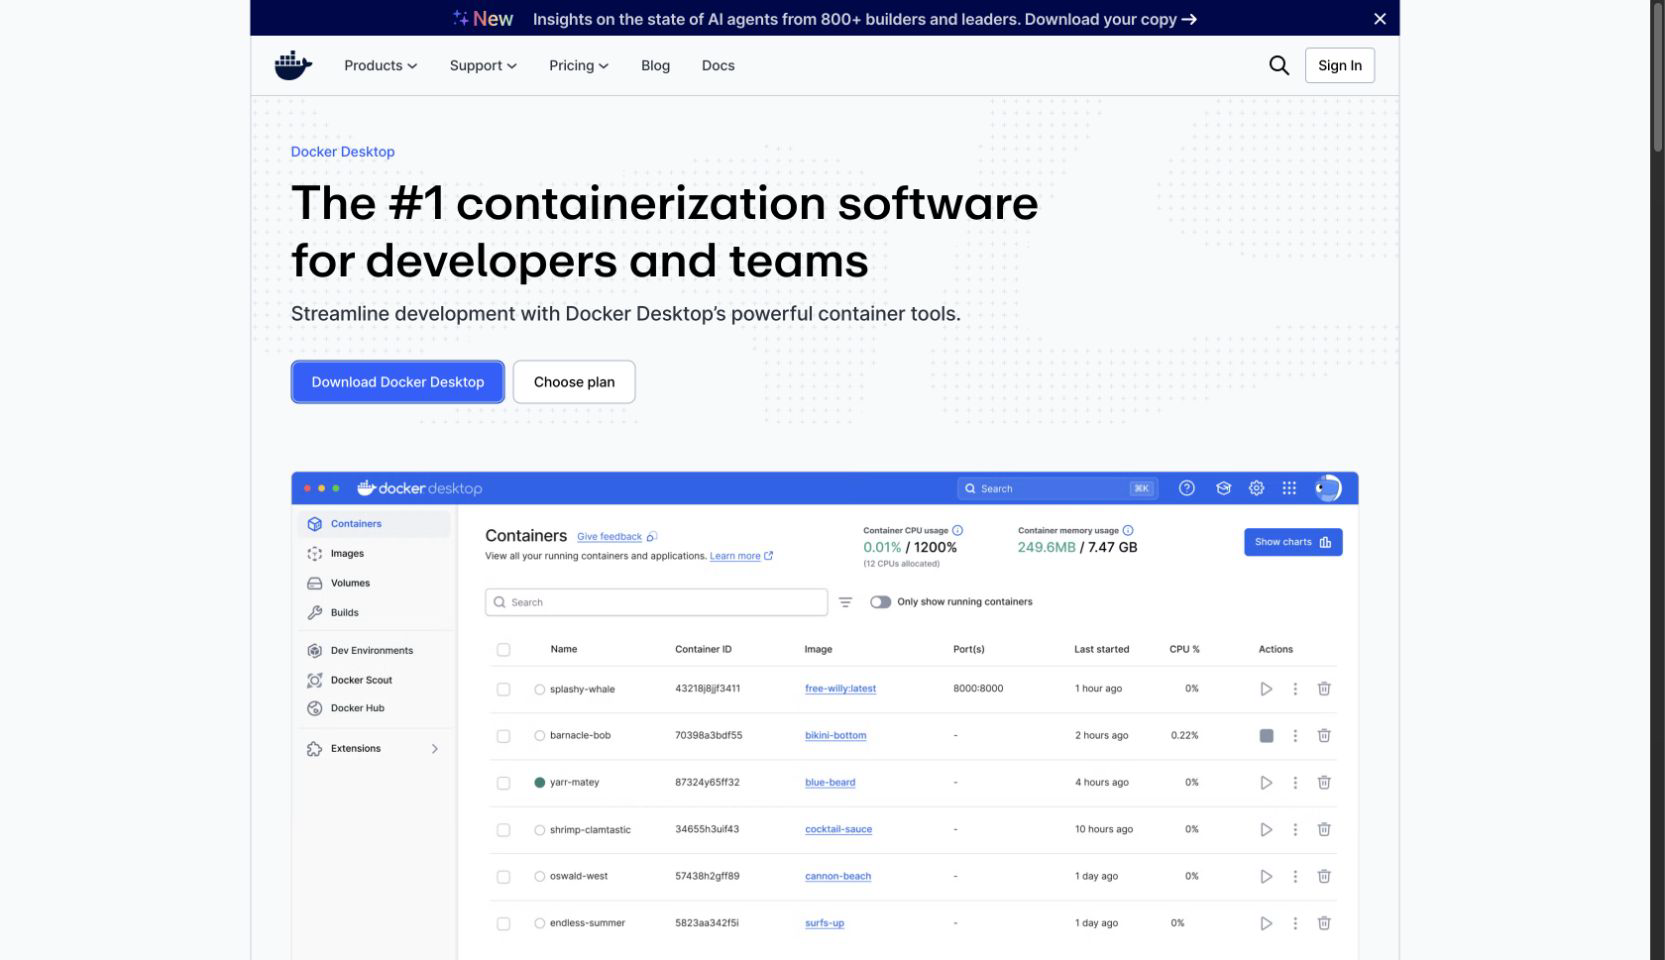
Task: Click the user avatar icon
Action: (1328, 488)
